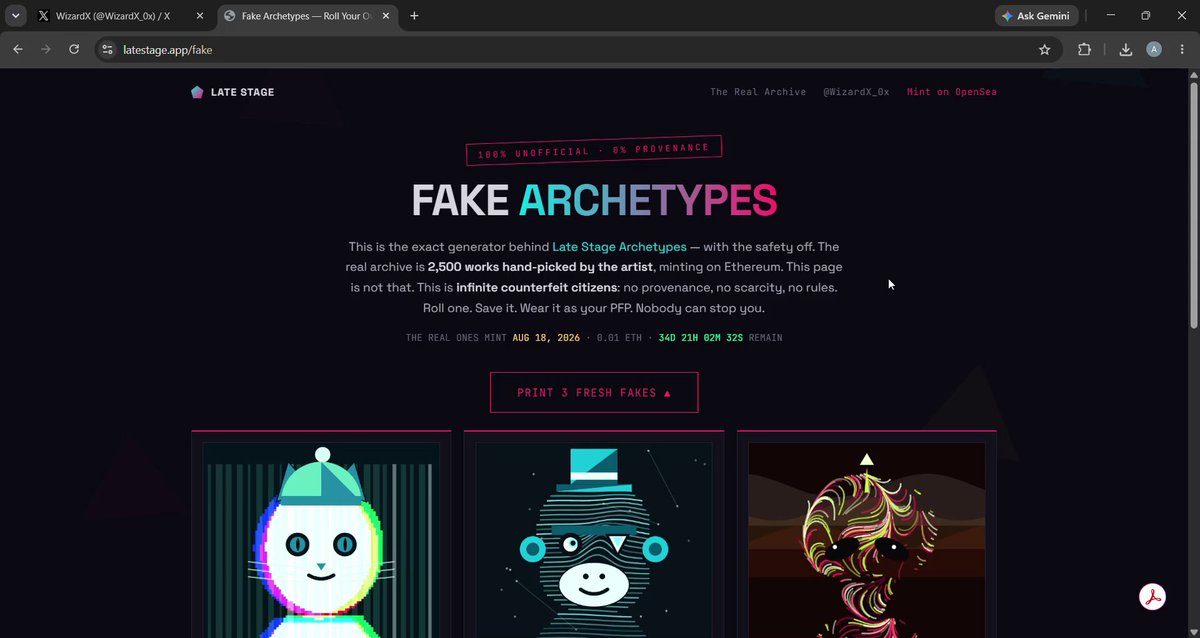The image size is (1200, 638).
Task: Click the AUG 18, 2026 mint date
Action: coord(546,338)
